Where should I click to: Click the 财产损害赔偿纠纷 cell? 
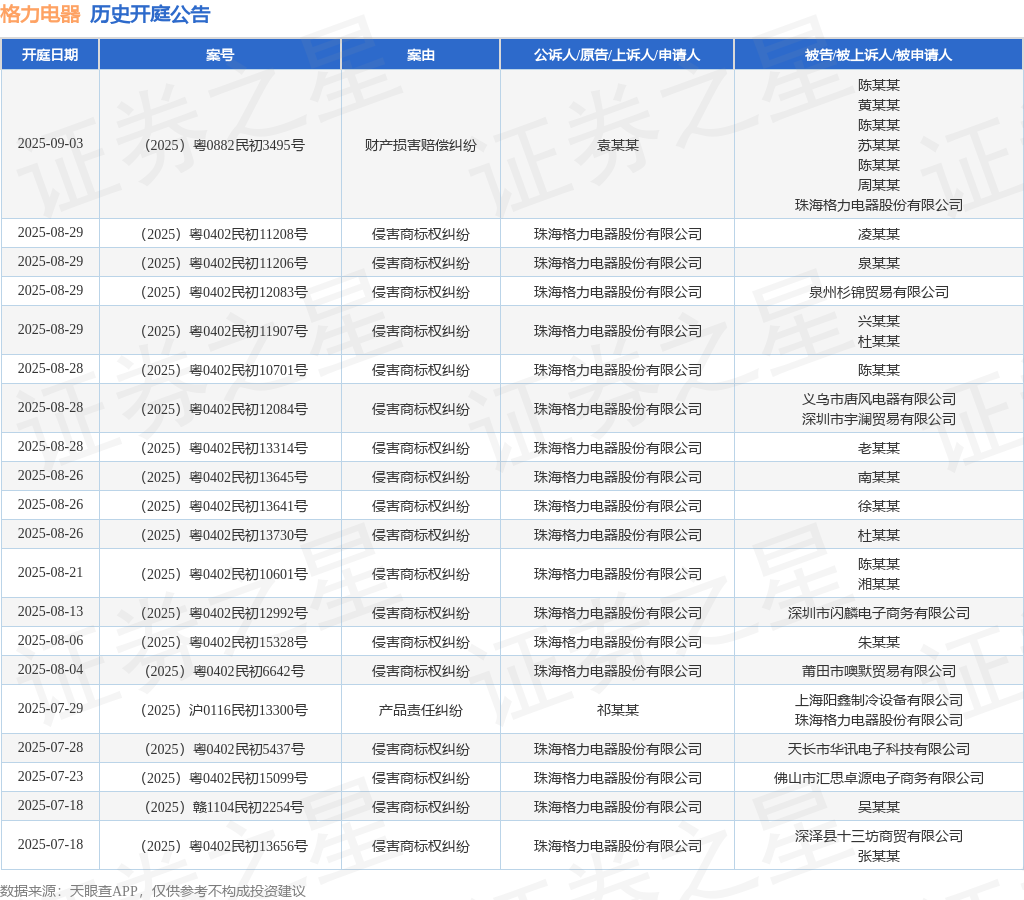pos(420,145)
